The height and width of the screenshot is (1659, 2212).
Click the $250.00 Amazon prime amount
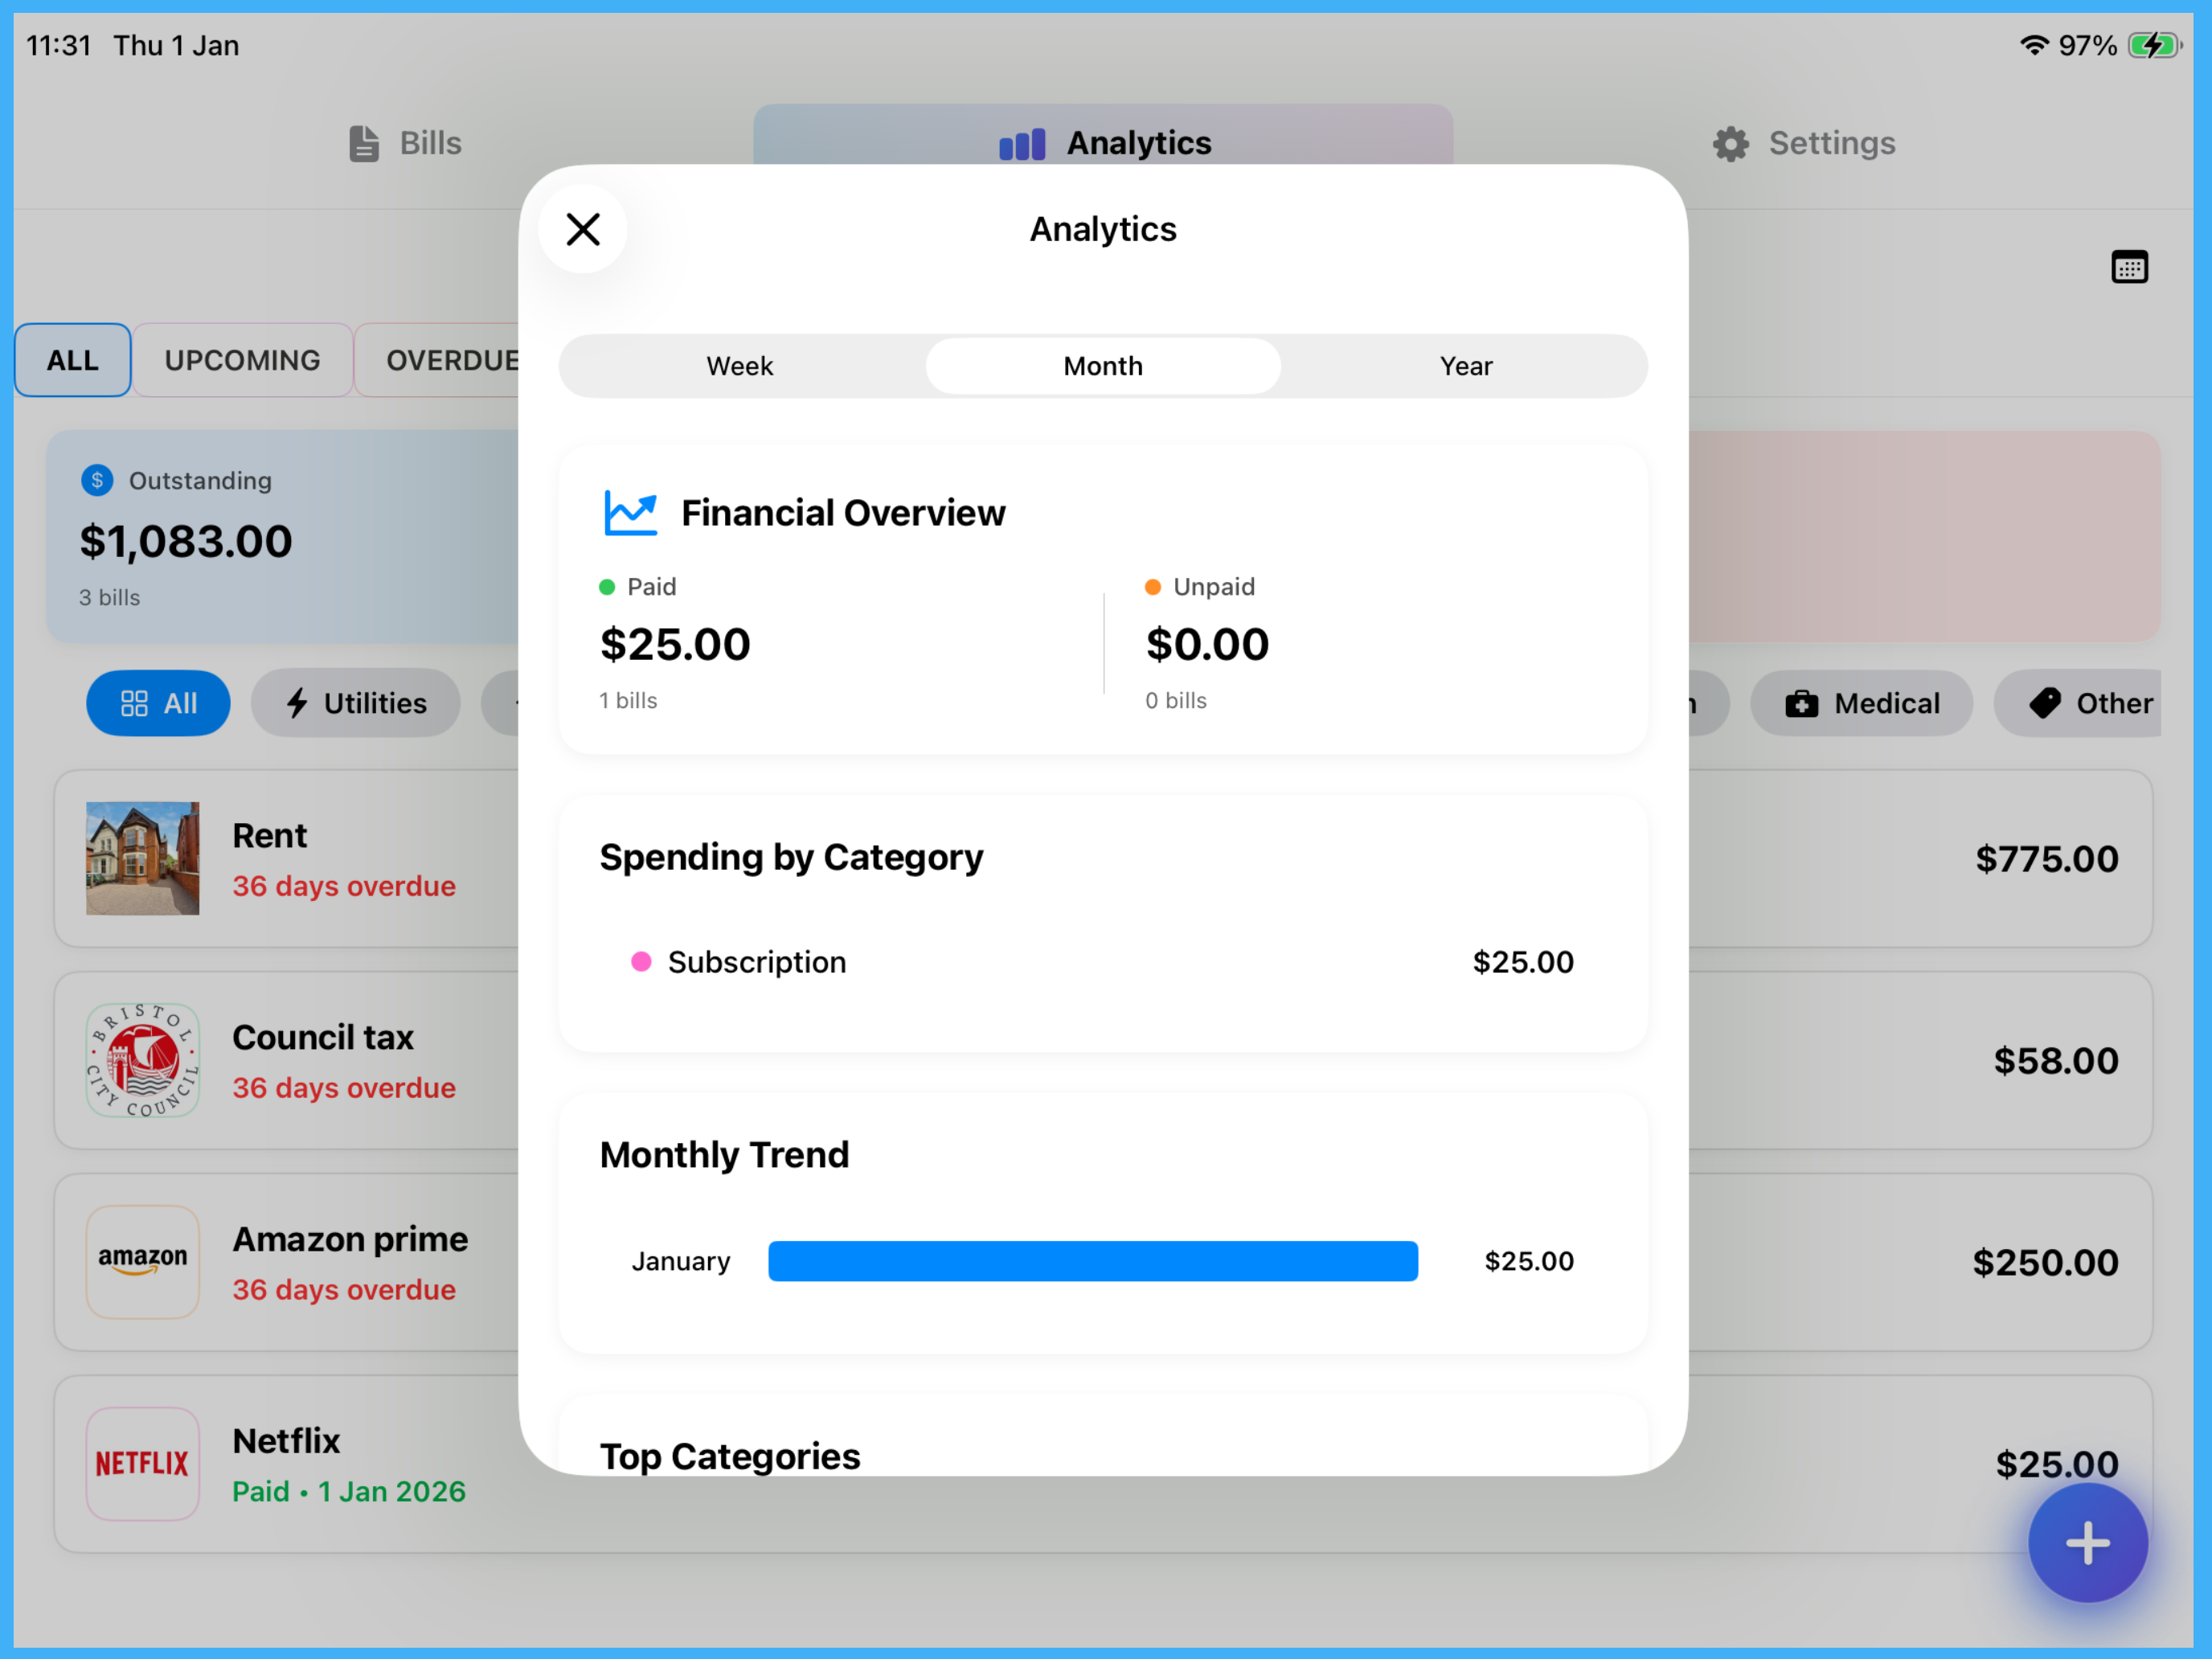(2045, 1263)
